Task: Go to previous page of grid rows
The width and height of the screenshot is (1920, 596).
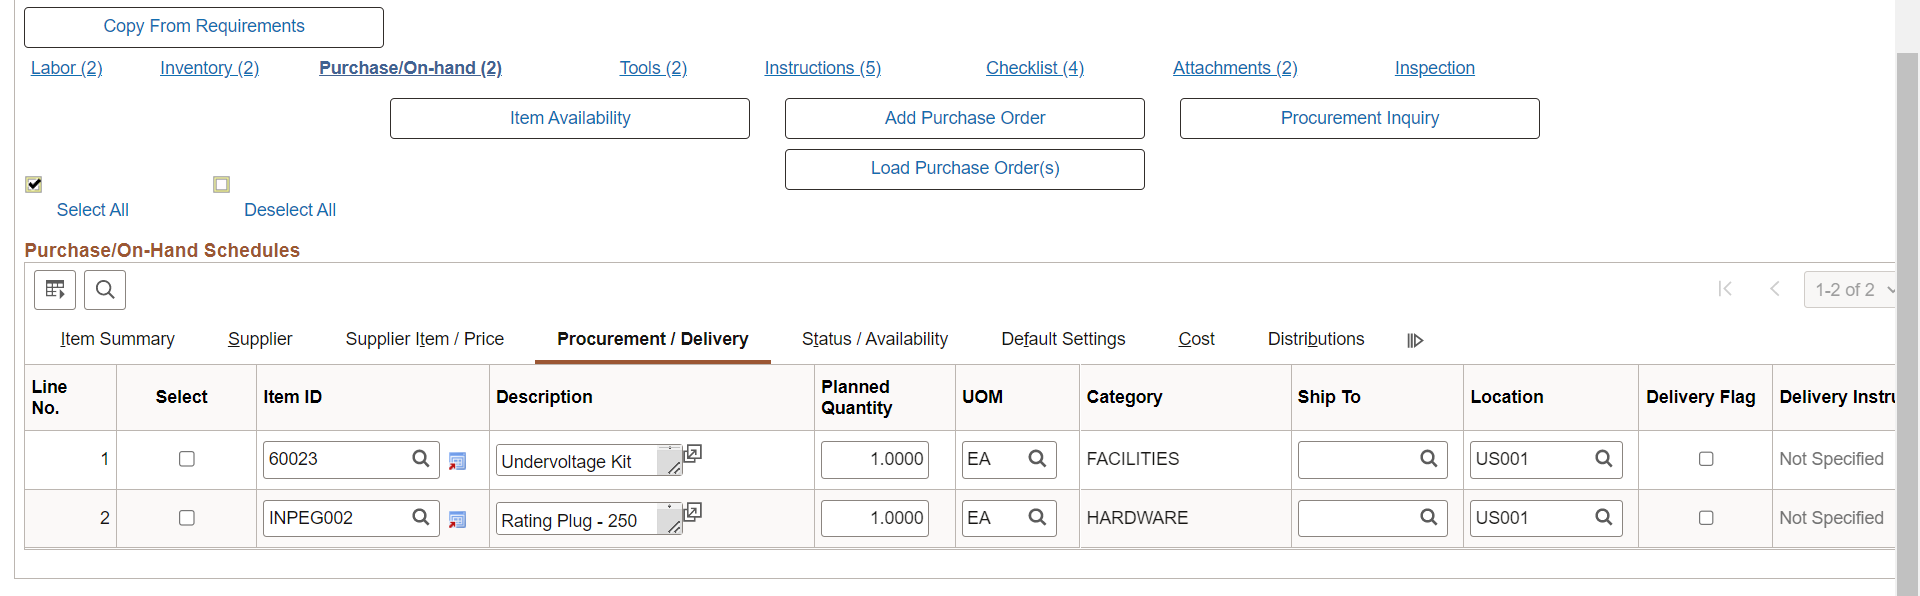Action: (1775, 289)
